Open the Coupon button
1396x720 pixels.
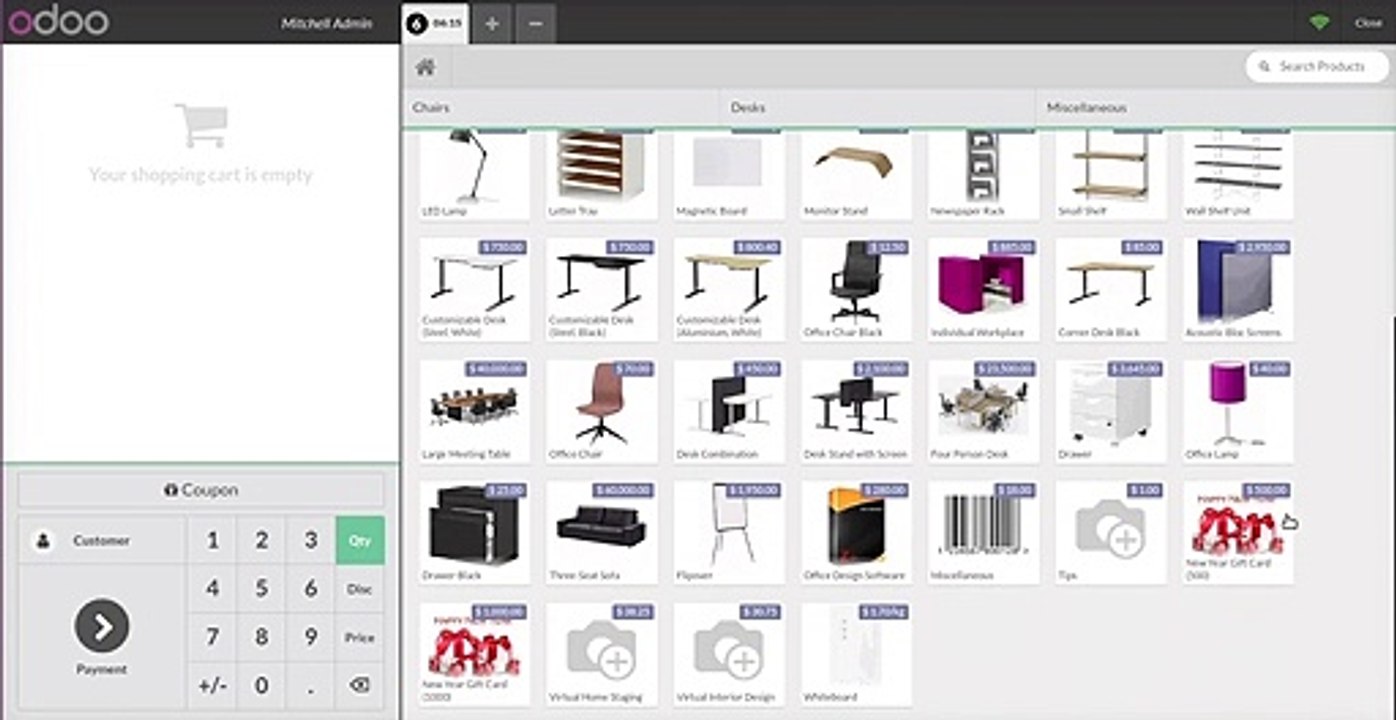pyautogui.click(x=201, y=490)
